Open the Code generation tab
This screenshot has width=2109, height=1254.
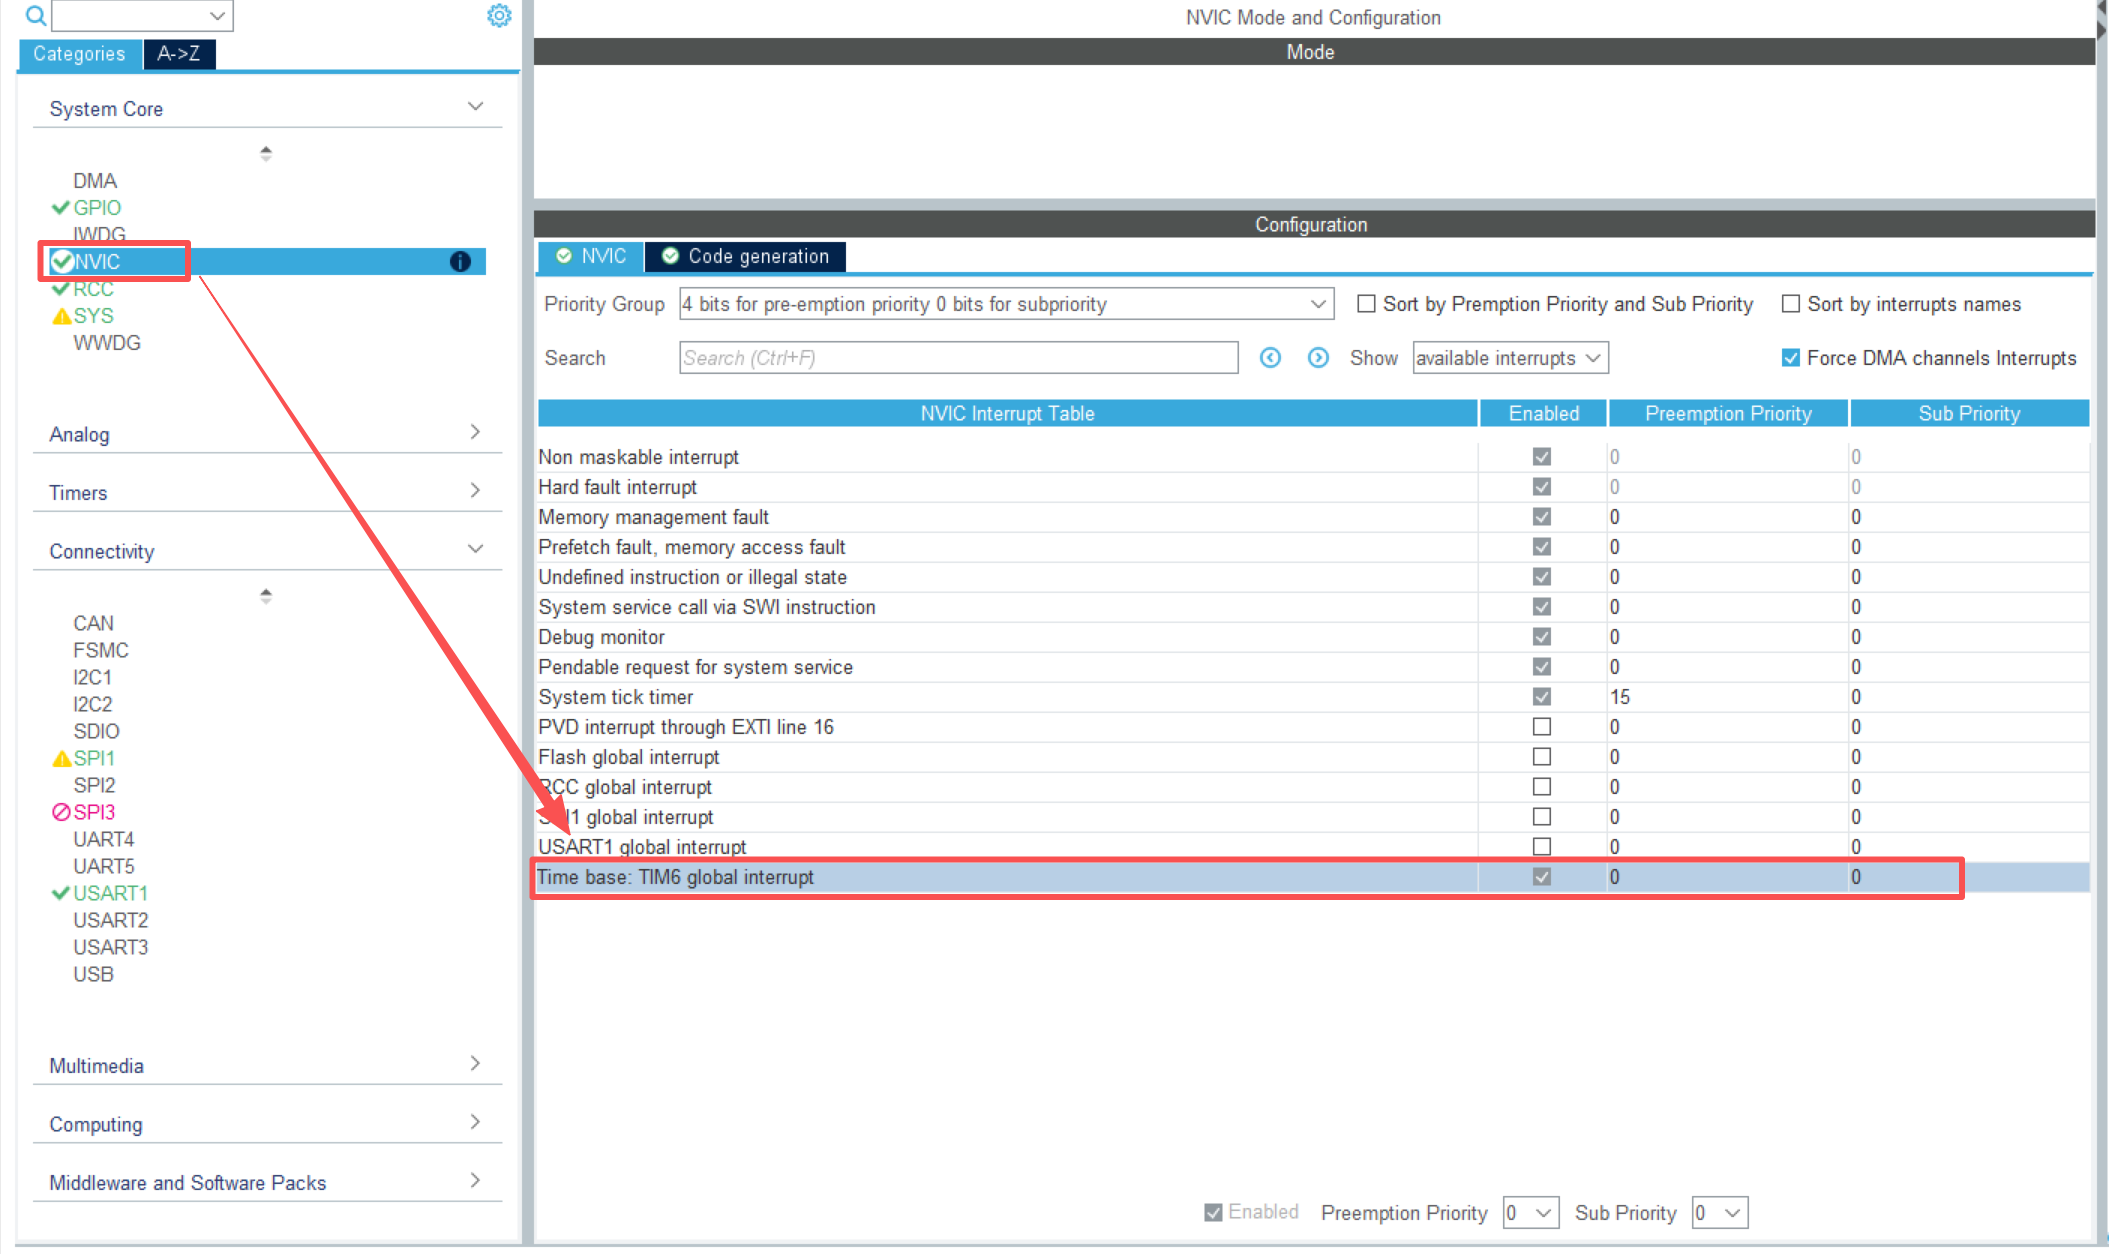[x=746, y=256]
